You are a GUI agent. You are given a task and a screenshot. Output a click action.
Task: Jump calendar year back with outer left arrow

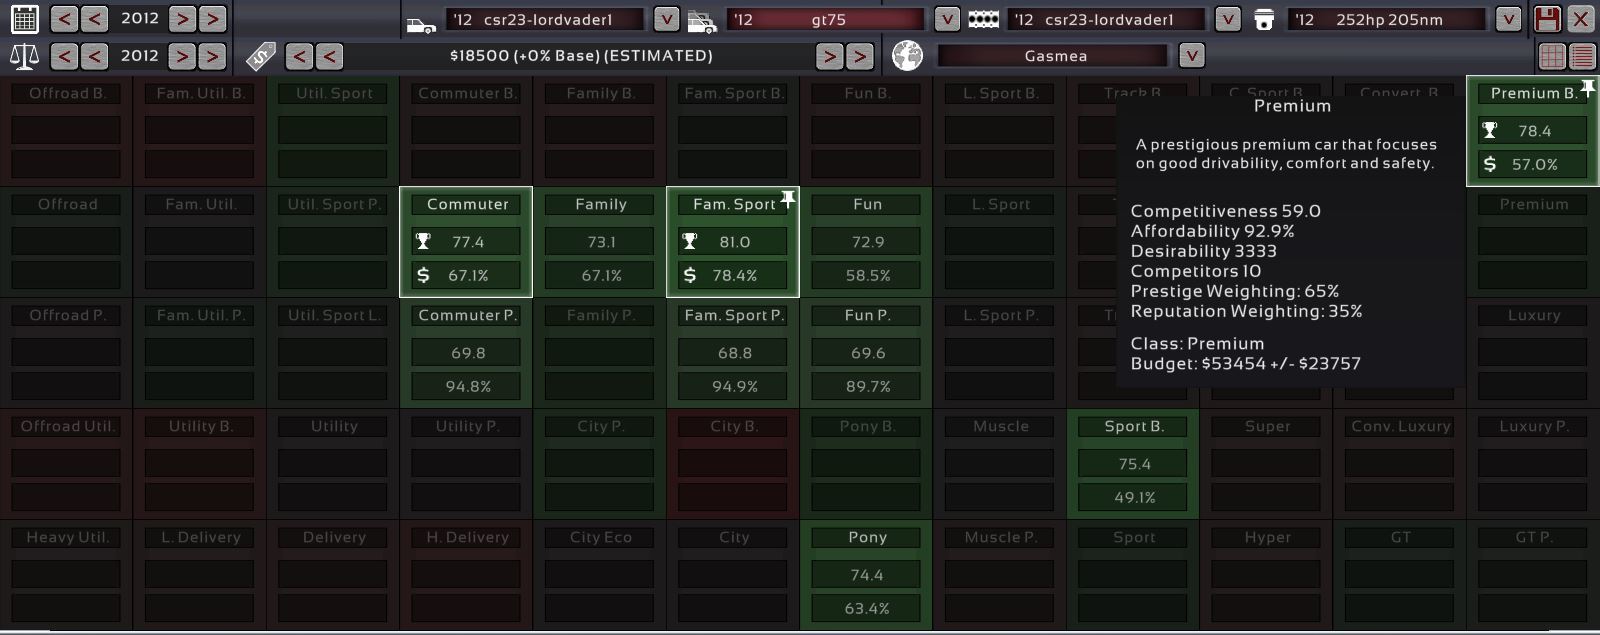64,18
